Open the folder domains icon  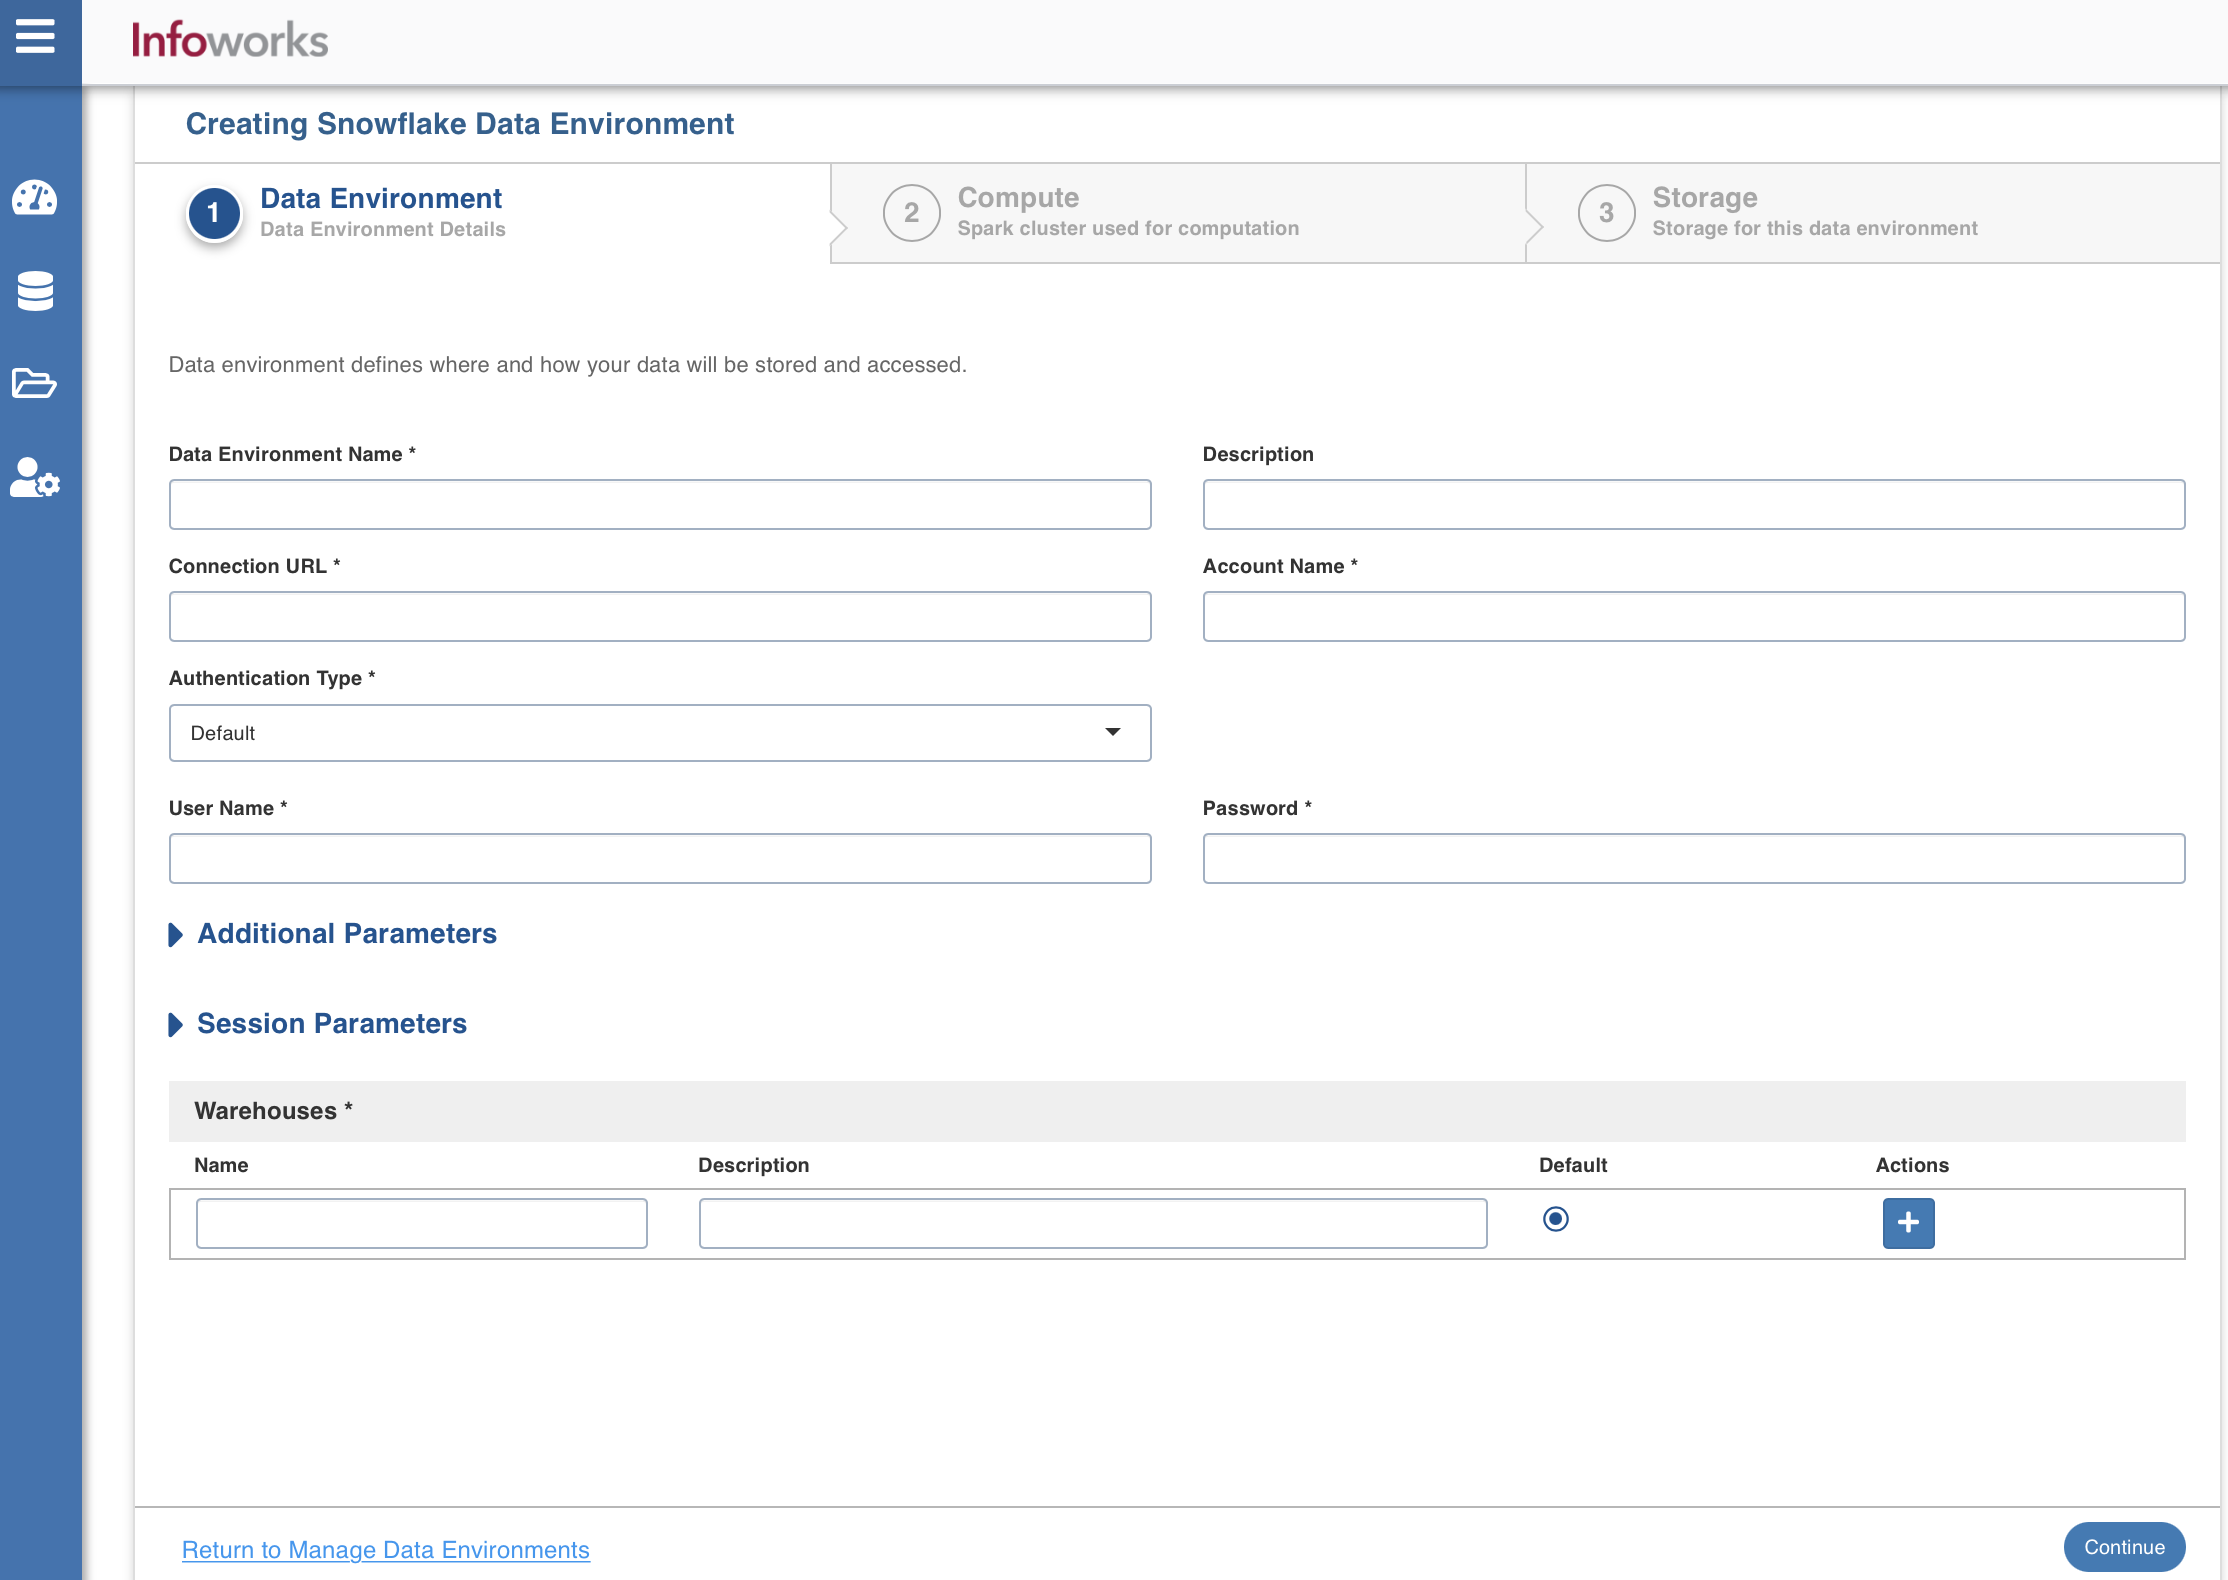click(x=34, y=383)
